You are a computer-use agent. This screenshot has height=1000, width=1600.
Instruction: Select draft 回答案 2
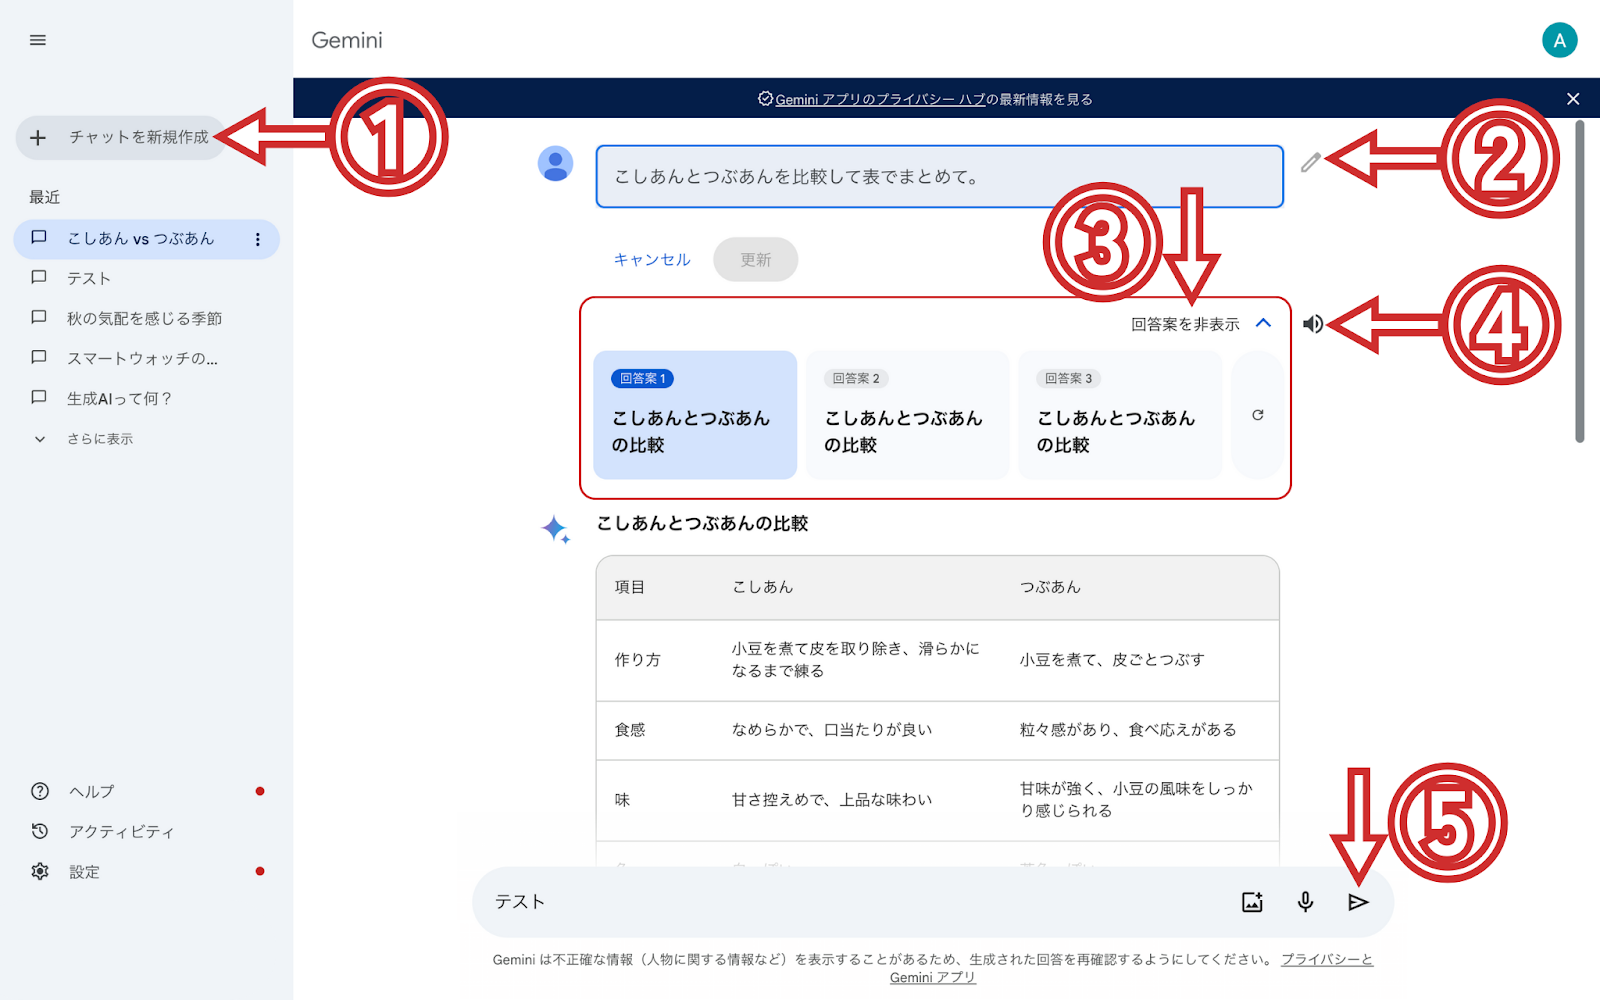pyautogui.click(x=908, y=415)
